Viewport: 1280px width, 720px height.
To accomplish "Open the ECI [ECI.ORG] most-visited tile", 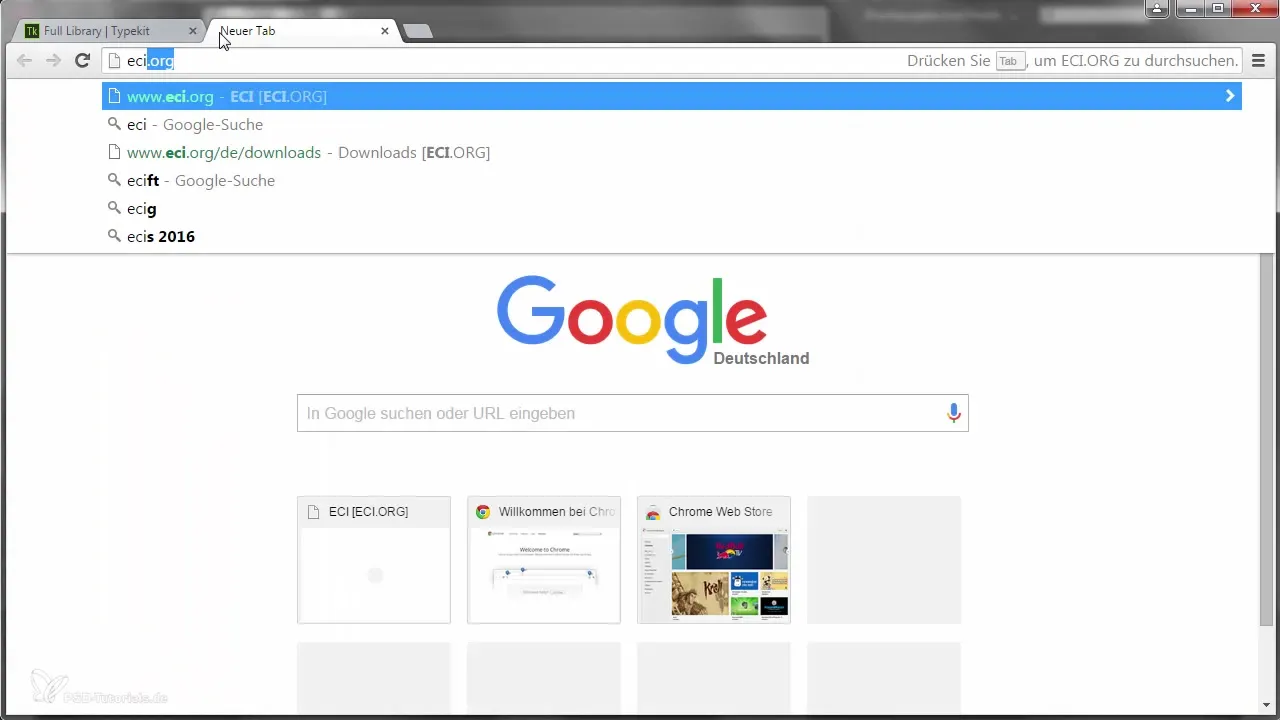I will tap(374, 560).
